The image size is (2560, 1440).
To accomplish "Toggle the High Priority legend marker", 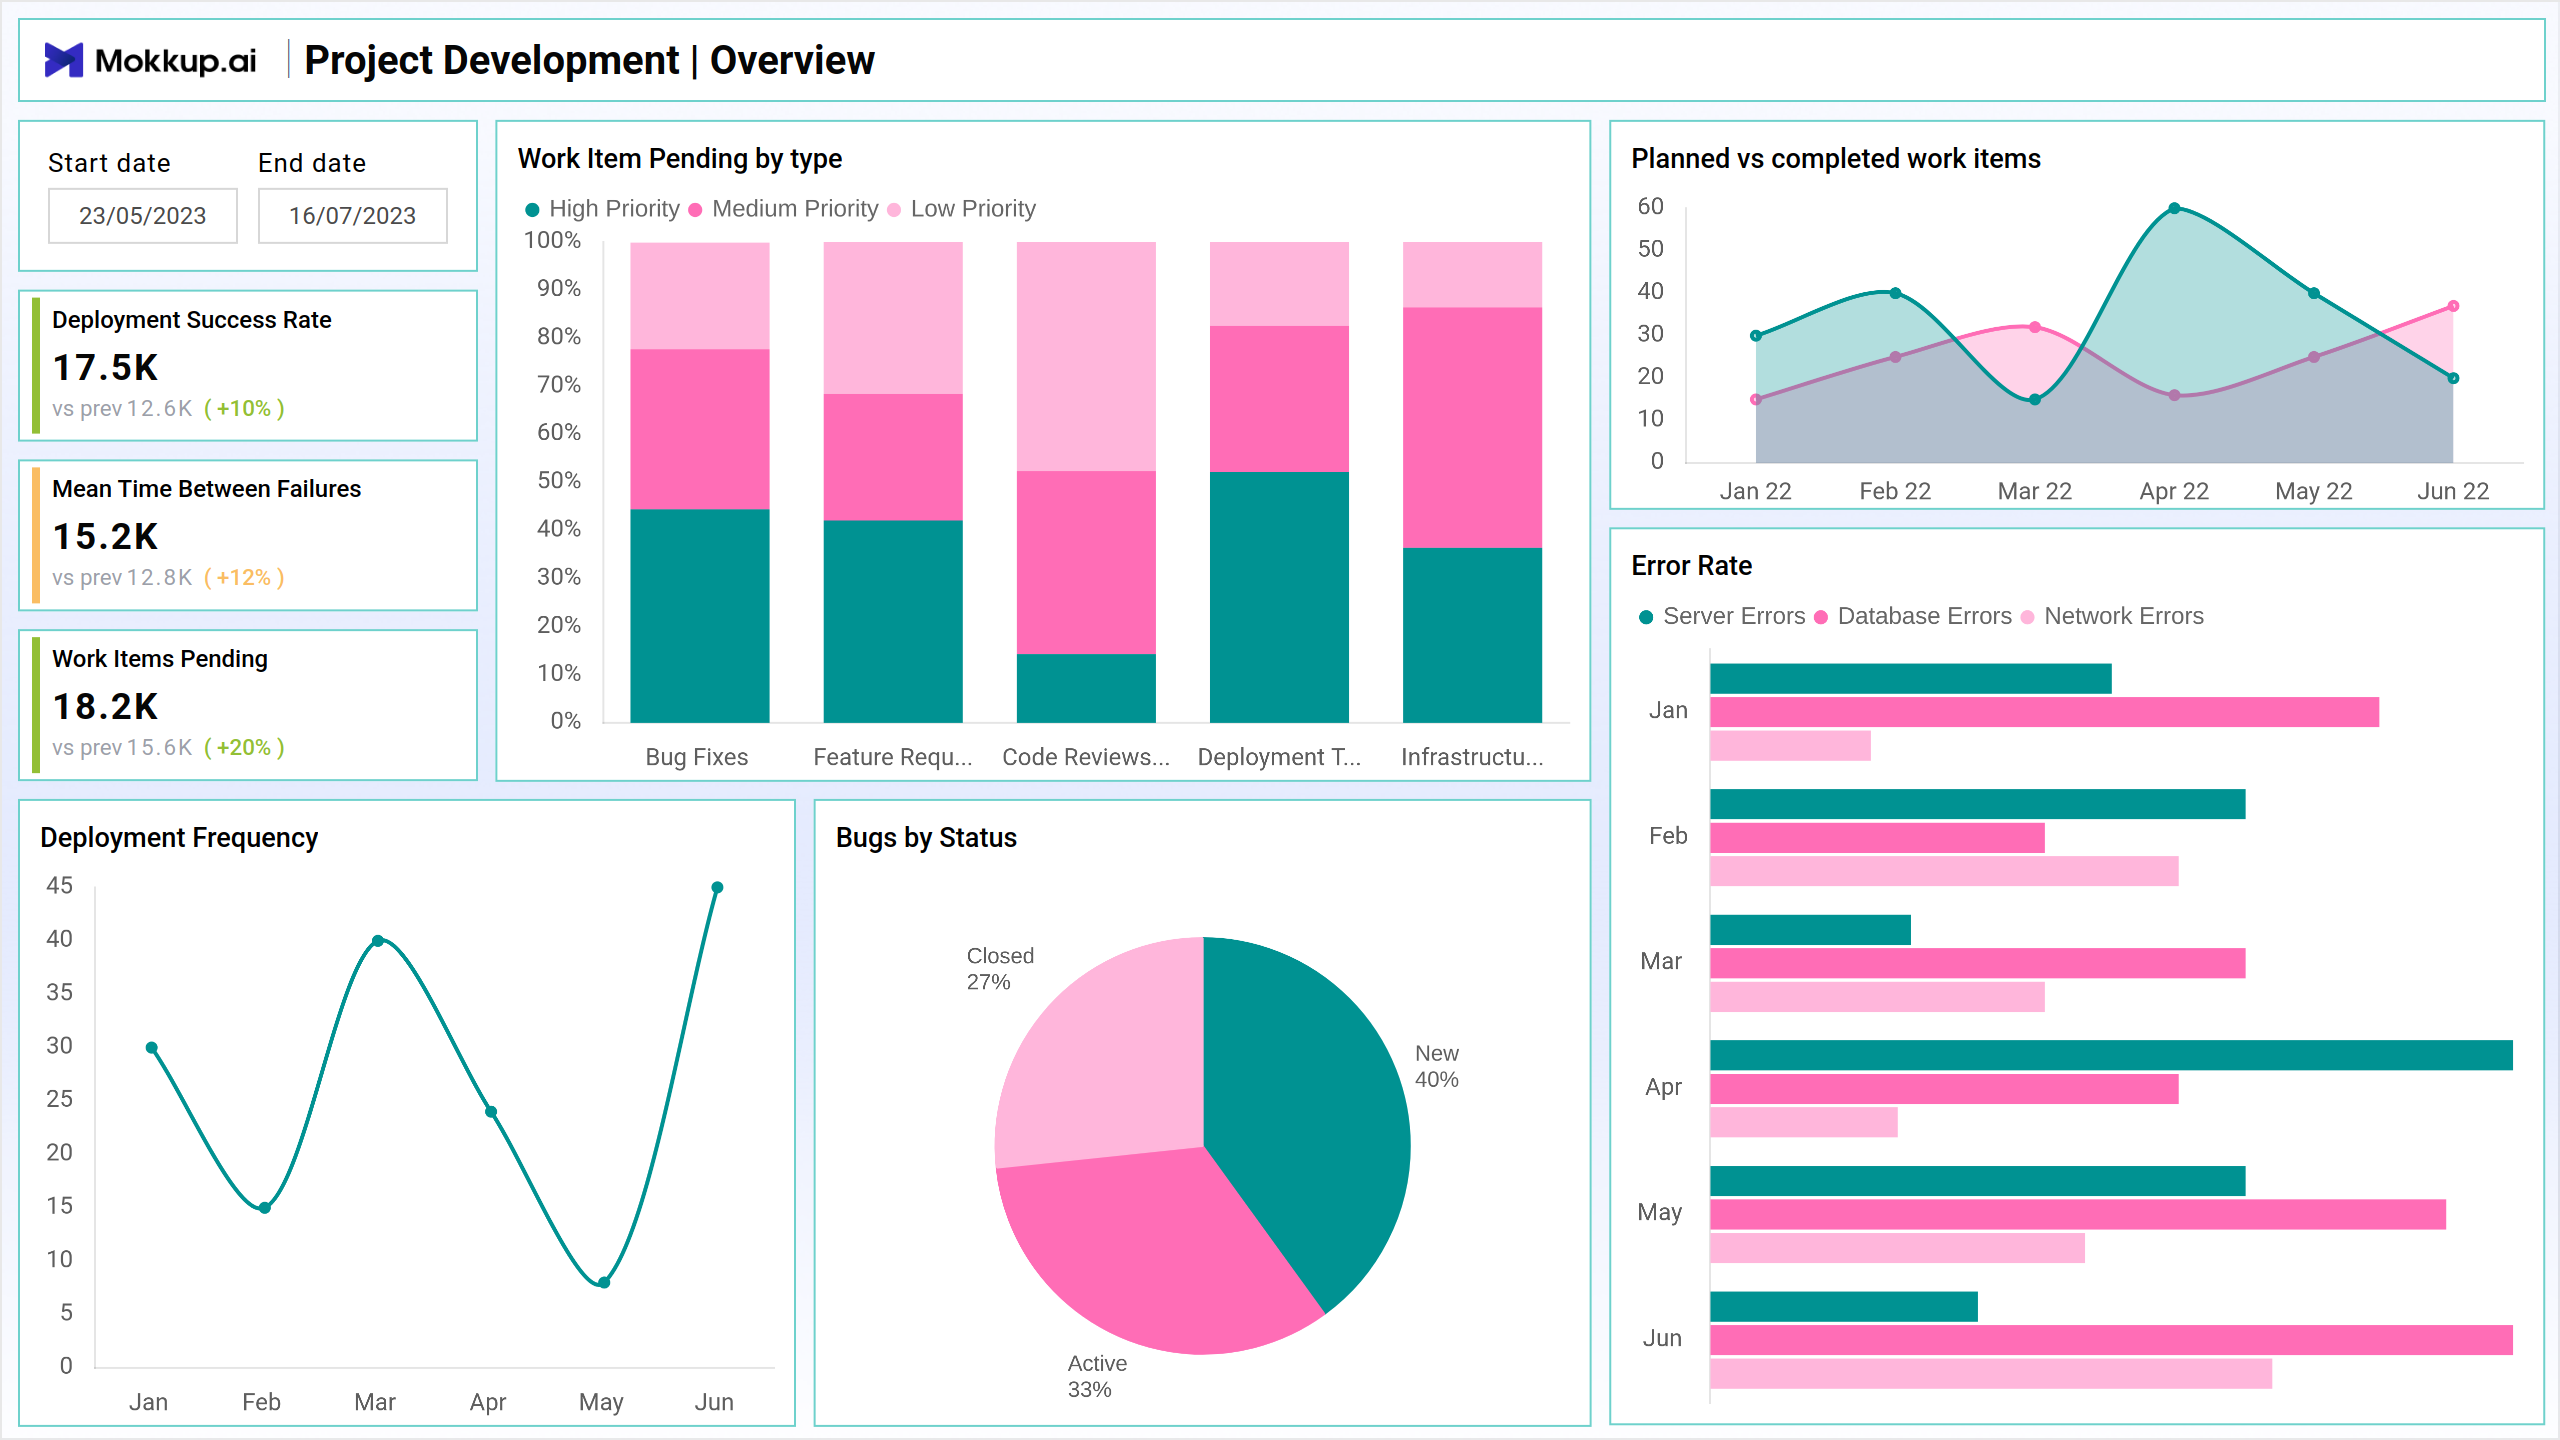I will click(532, 209).
